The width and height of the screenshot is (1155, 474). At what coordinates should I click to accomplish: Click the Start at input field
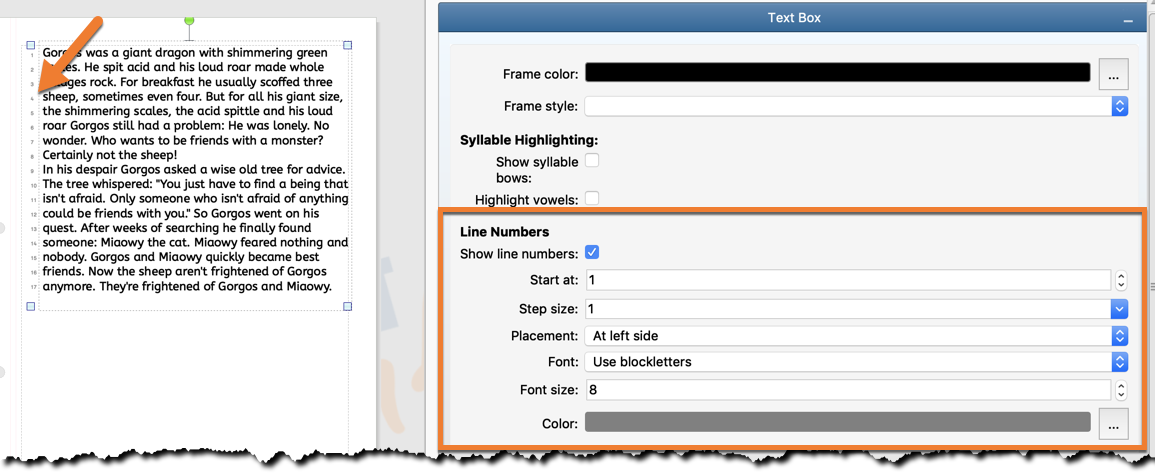pos(848,281)
